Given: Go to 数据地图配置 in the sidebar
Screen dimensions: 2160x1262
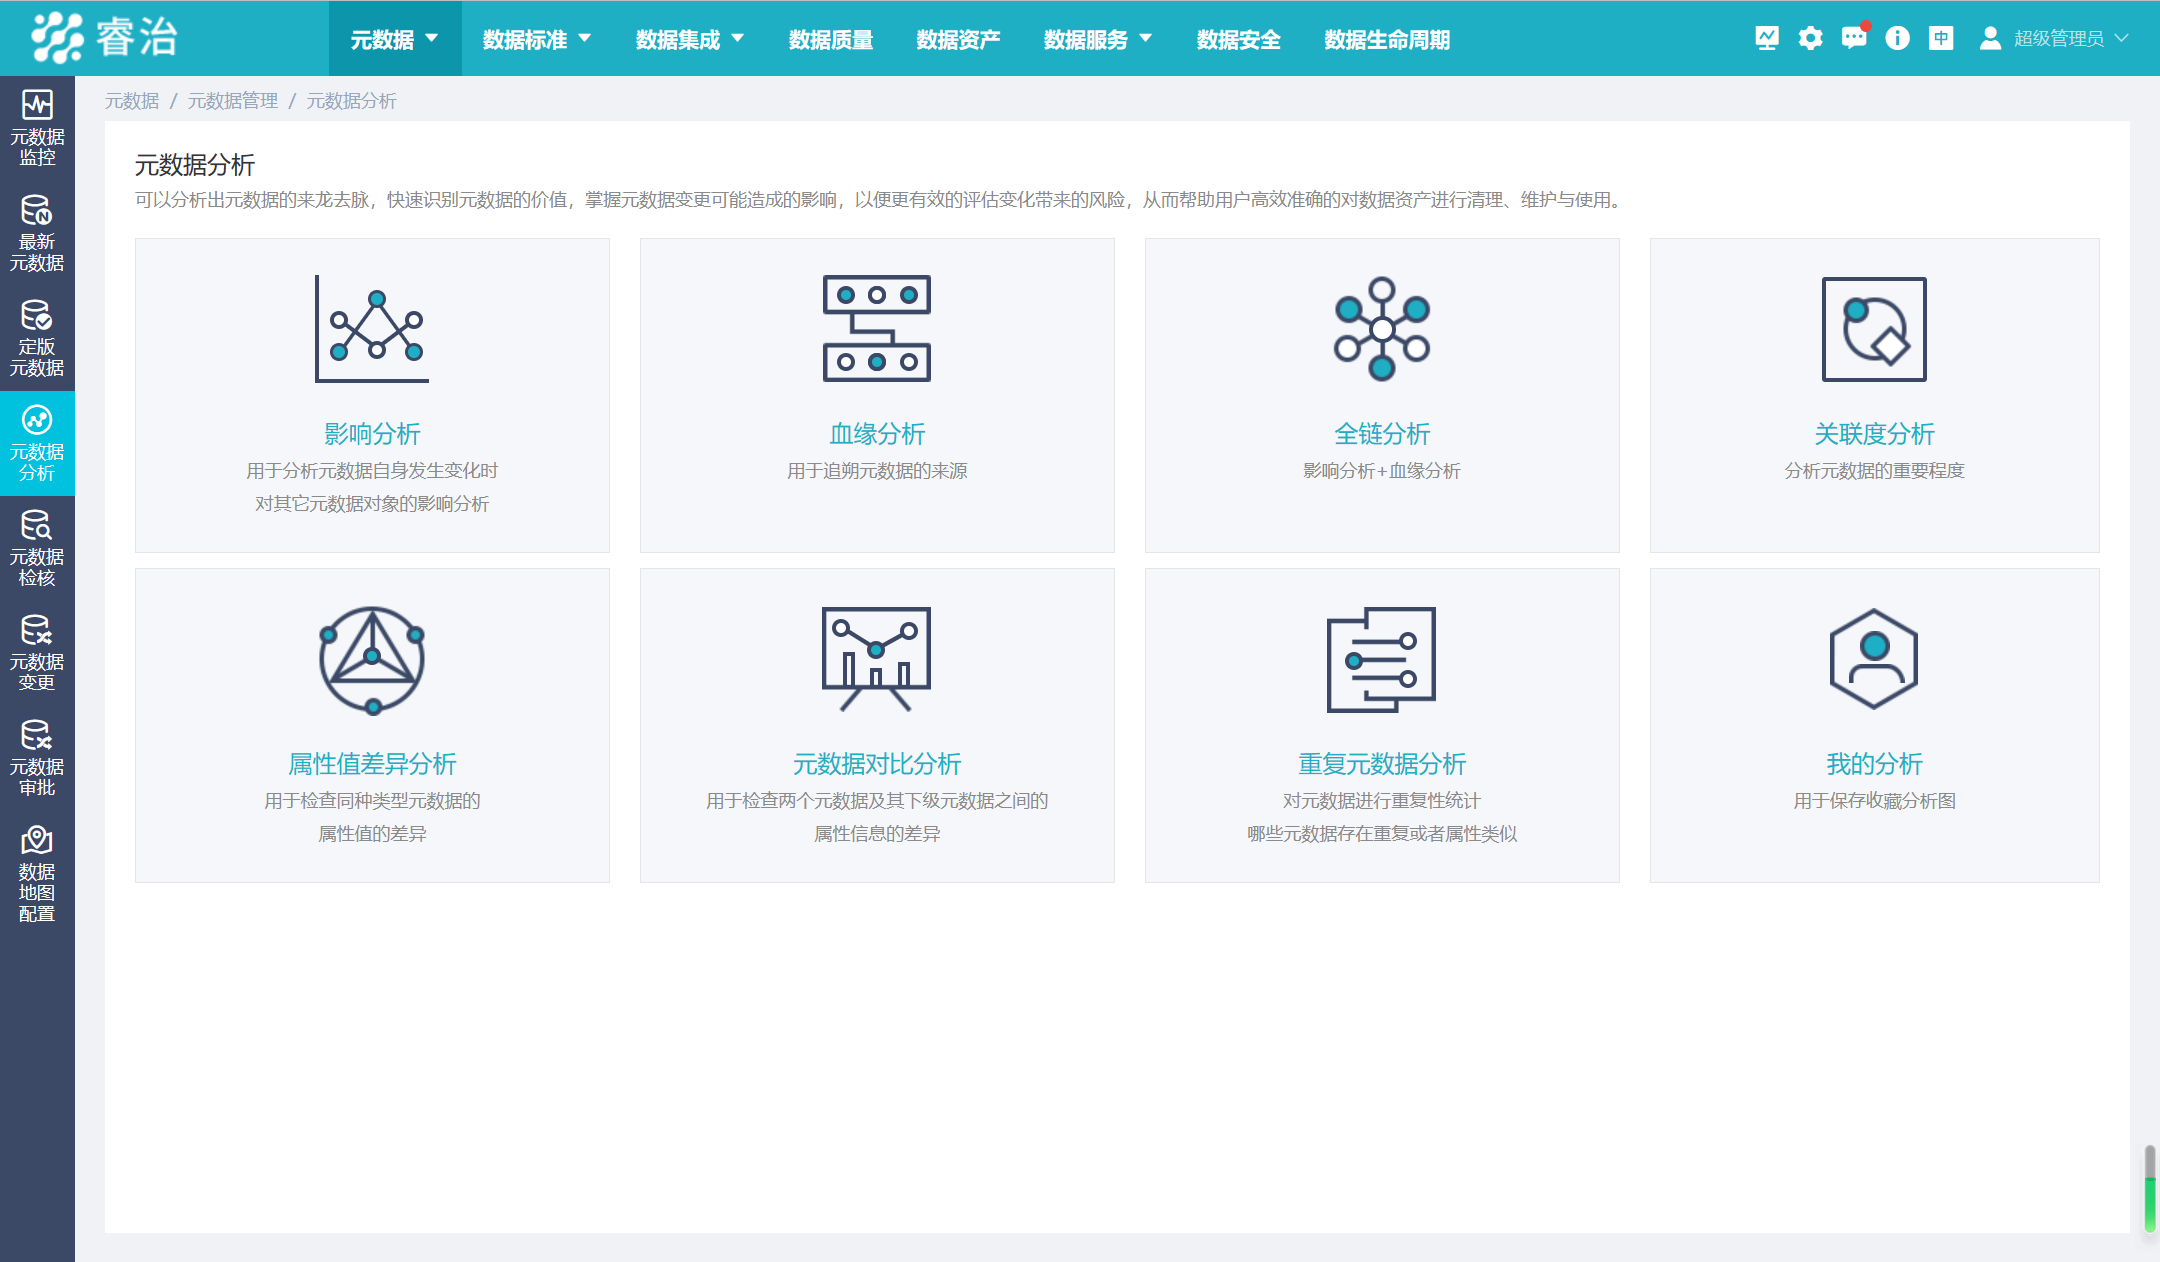Looking at the screenshot, I should 37,873.
